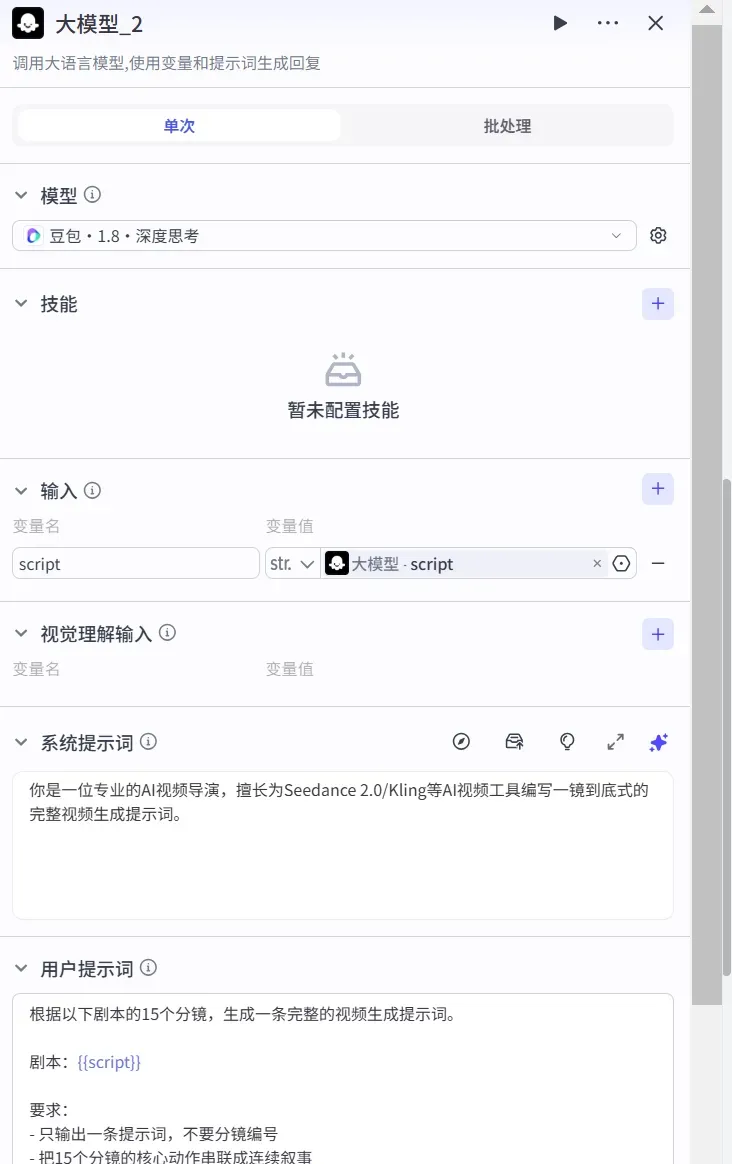Clear the 大模型 · script reference value
This screenshot has height=1164, width=732.
tap(597, 563)
